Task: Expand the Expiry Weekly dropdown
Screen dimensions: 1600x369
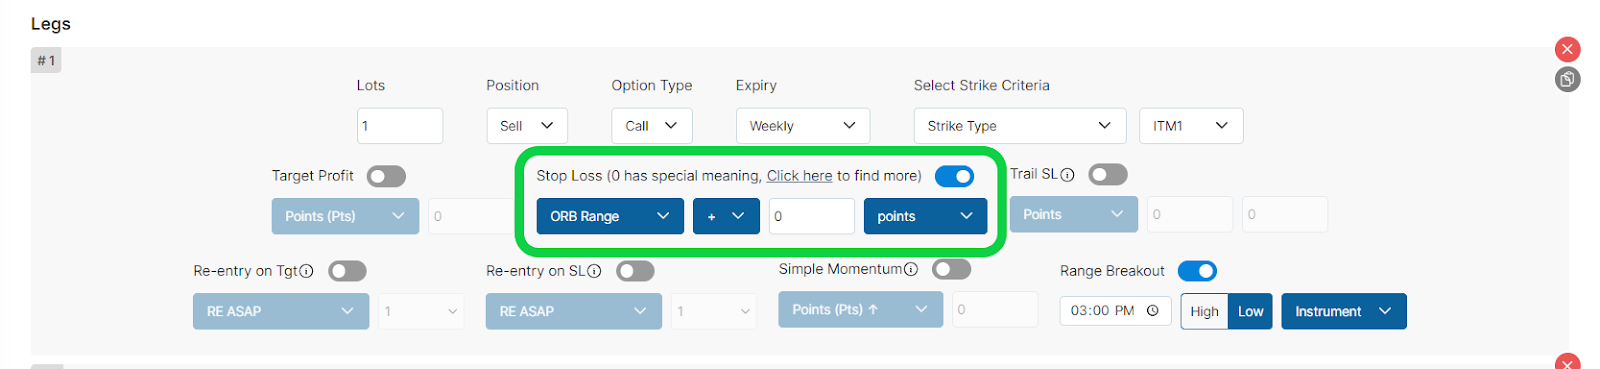Action: 803,126
